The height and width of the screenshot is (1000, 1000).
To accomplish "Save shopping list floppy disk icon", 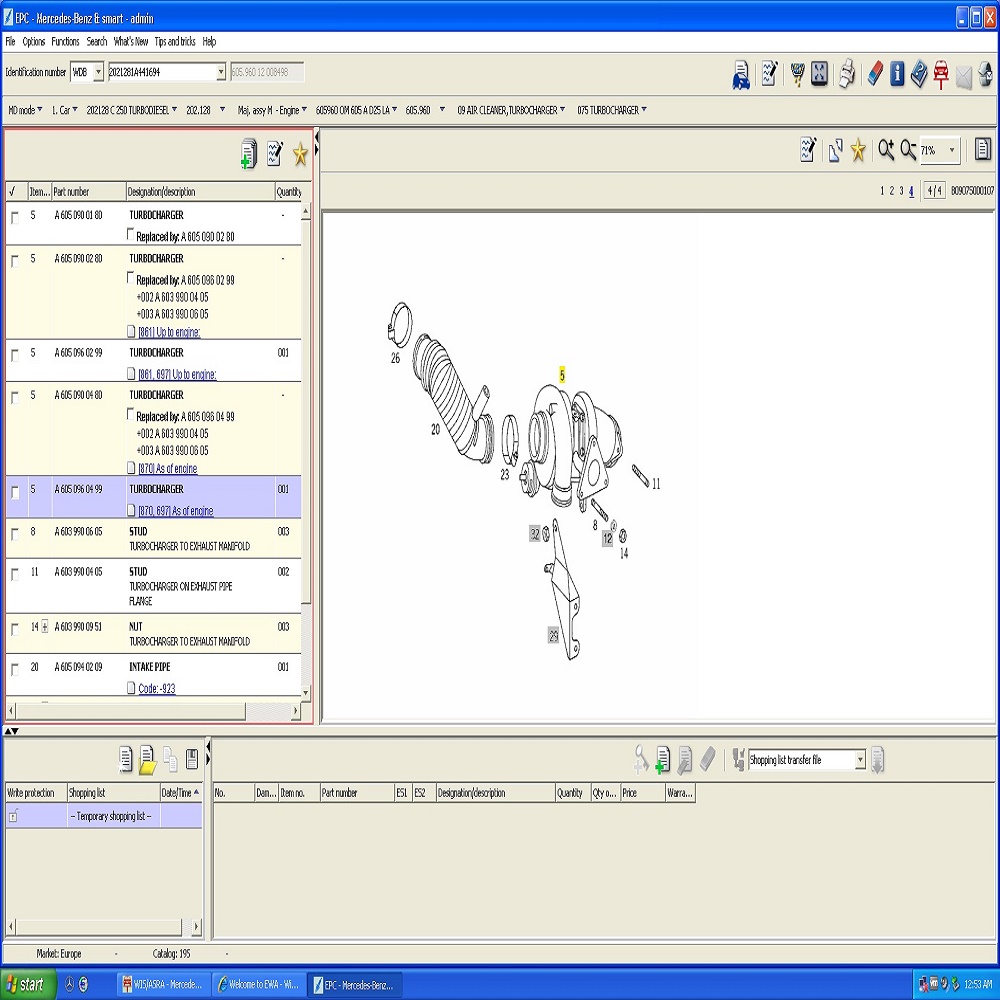I will point(191,759).
